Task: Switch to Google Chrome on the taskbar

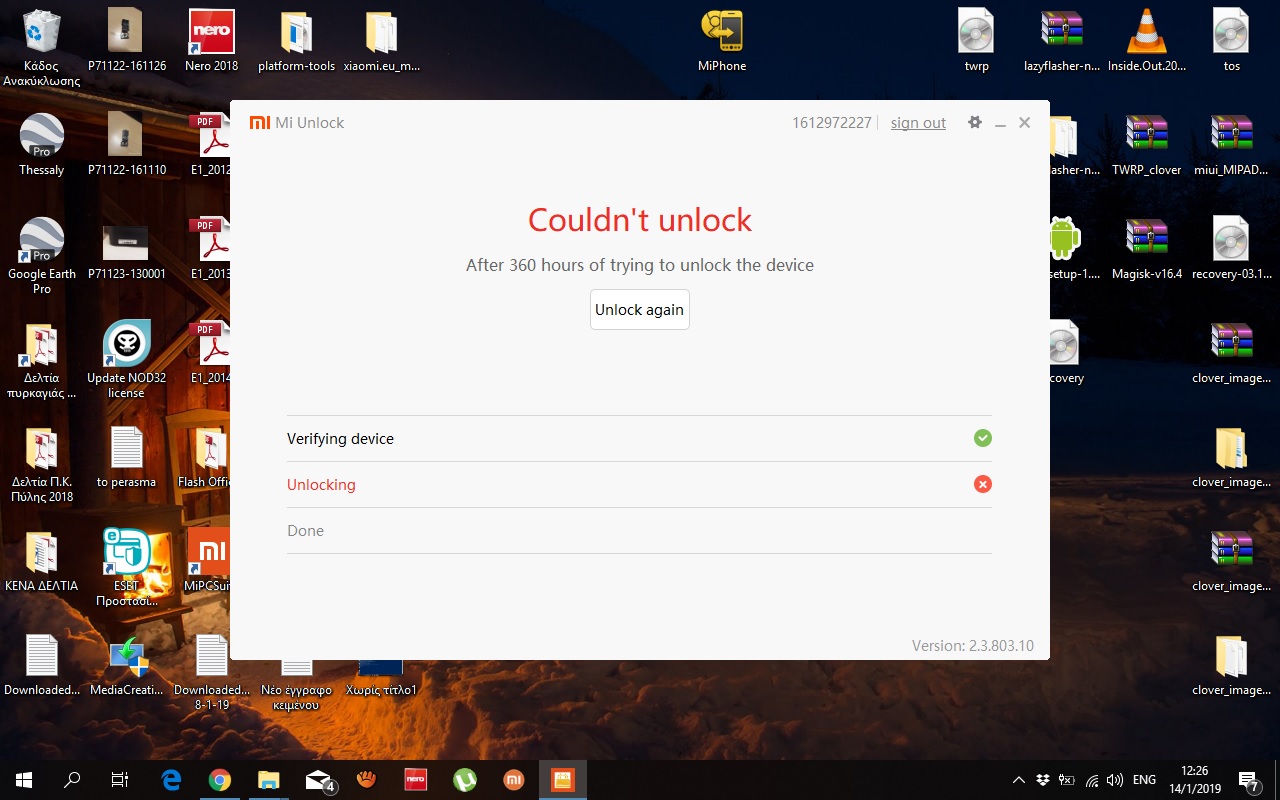Action: coord(220,780)
